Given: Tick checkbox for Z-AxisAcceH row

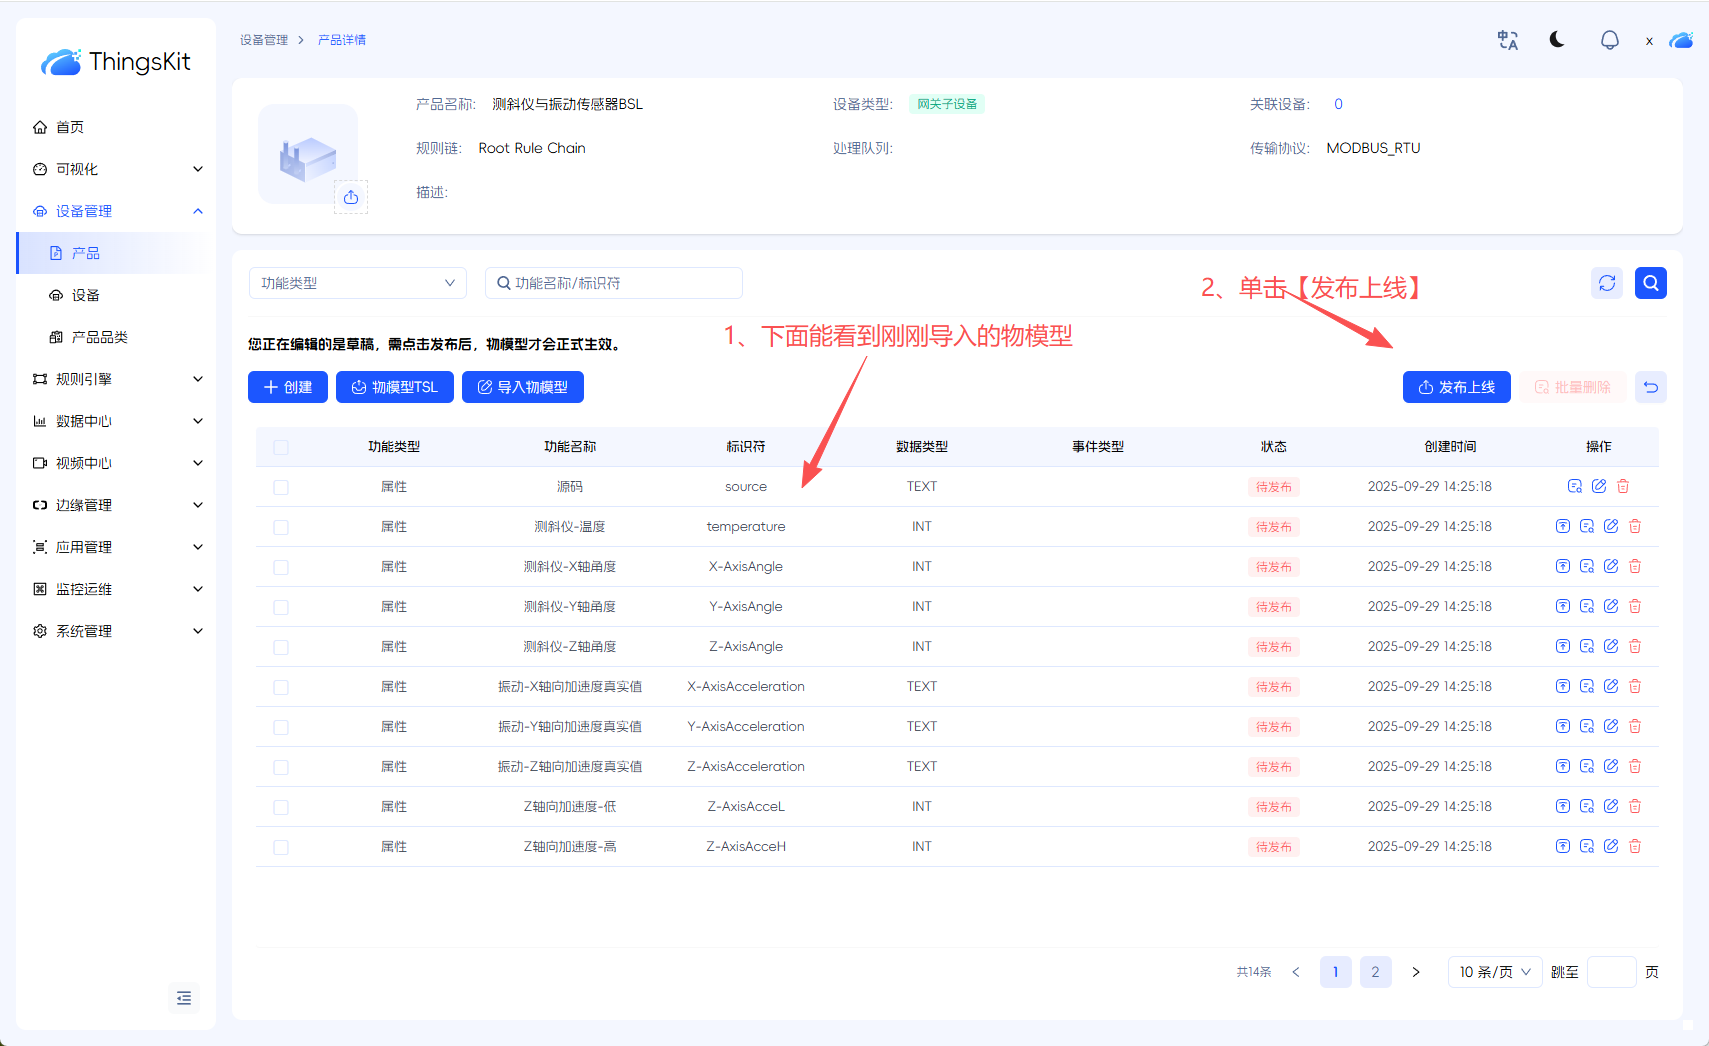Looking at the screenshot, I should [x=281, y=847].
